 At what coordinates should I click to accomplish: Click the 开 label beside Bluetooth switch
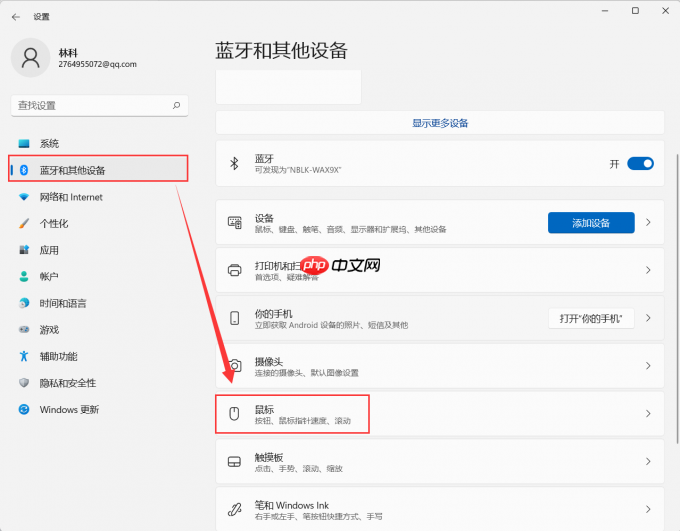point(614,164)
